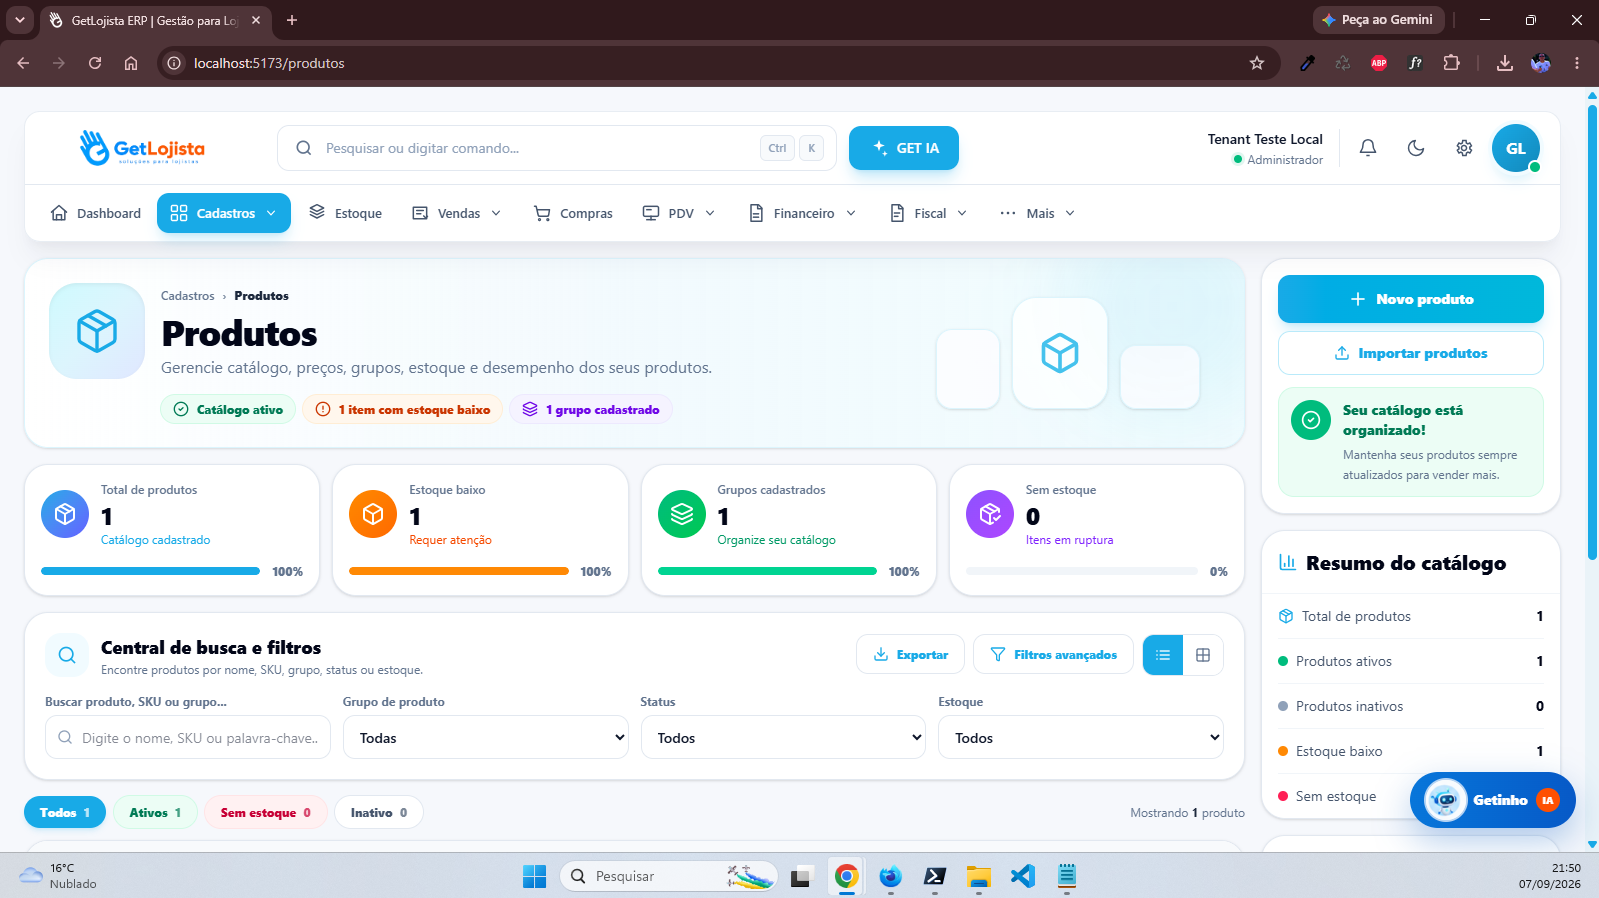Open settings gear icon in header
The image size is (1599, 898).
tap(1464, 148)
